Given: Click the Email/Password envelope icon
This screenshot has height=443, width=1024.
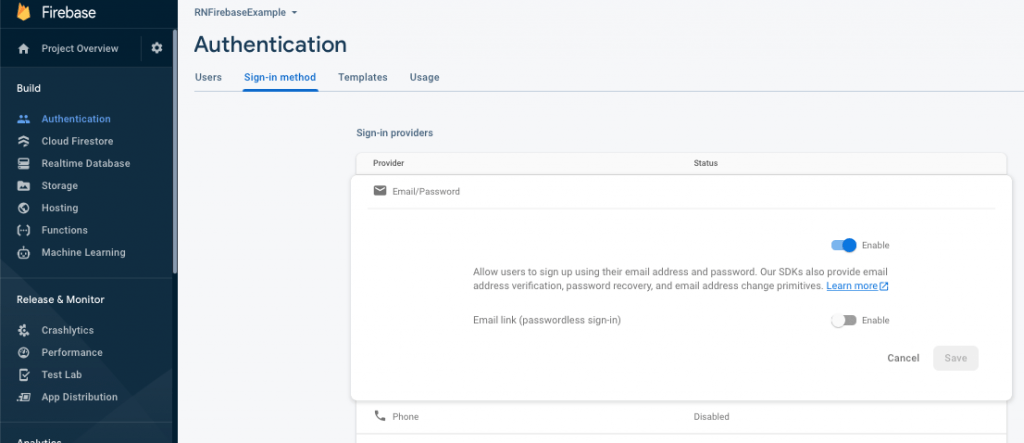Looking at the screenshot, I should pyautogui.click(x=379, y=191).
